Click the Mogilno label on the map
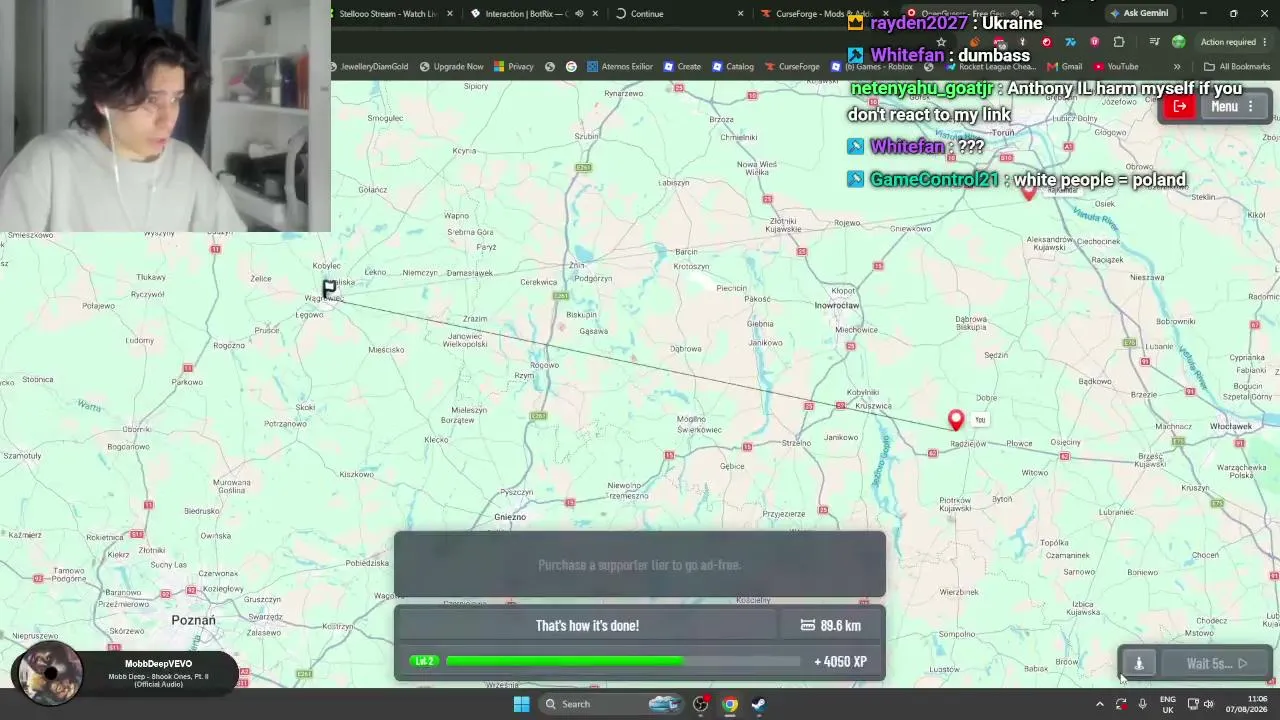 pyautogui.click(x=691, y=420)
